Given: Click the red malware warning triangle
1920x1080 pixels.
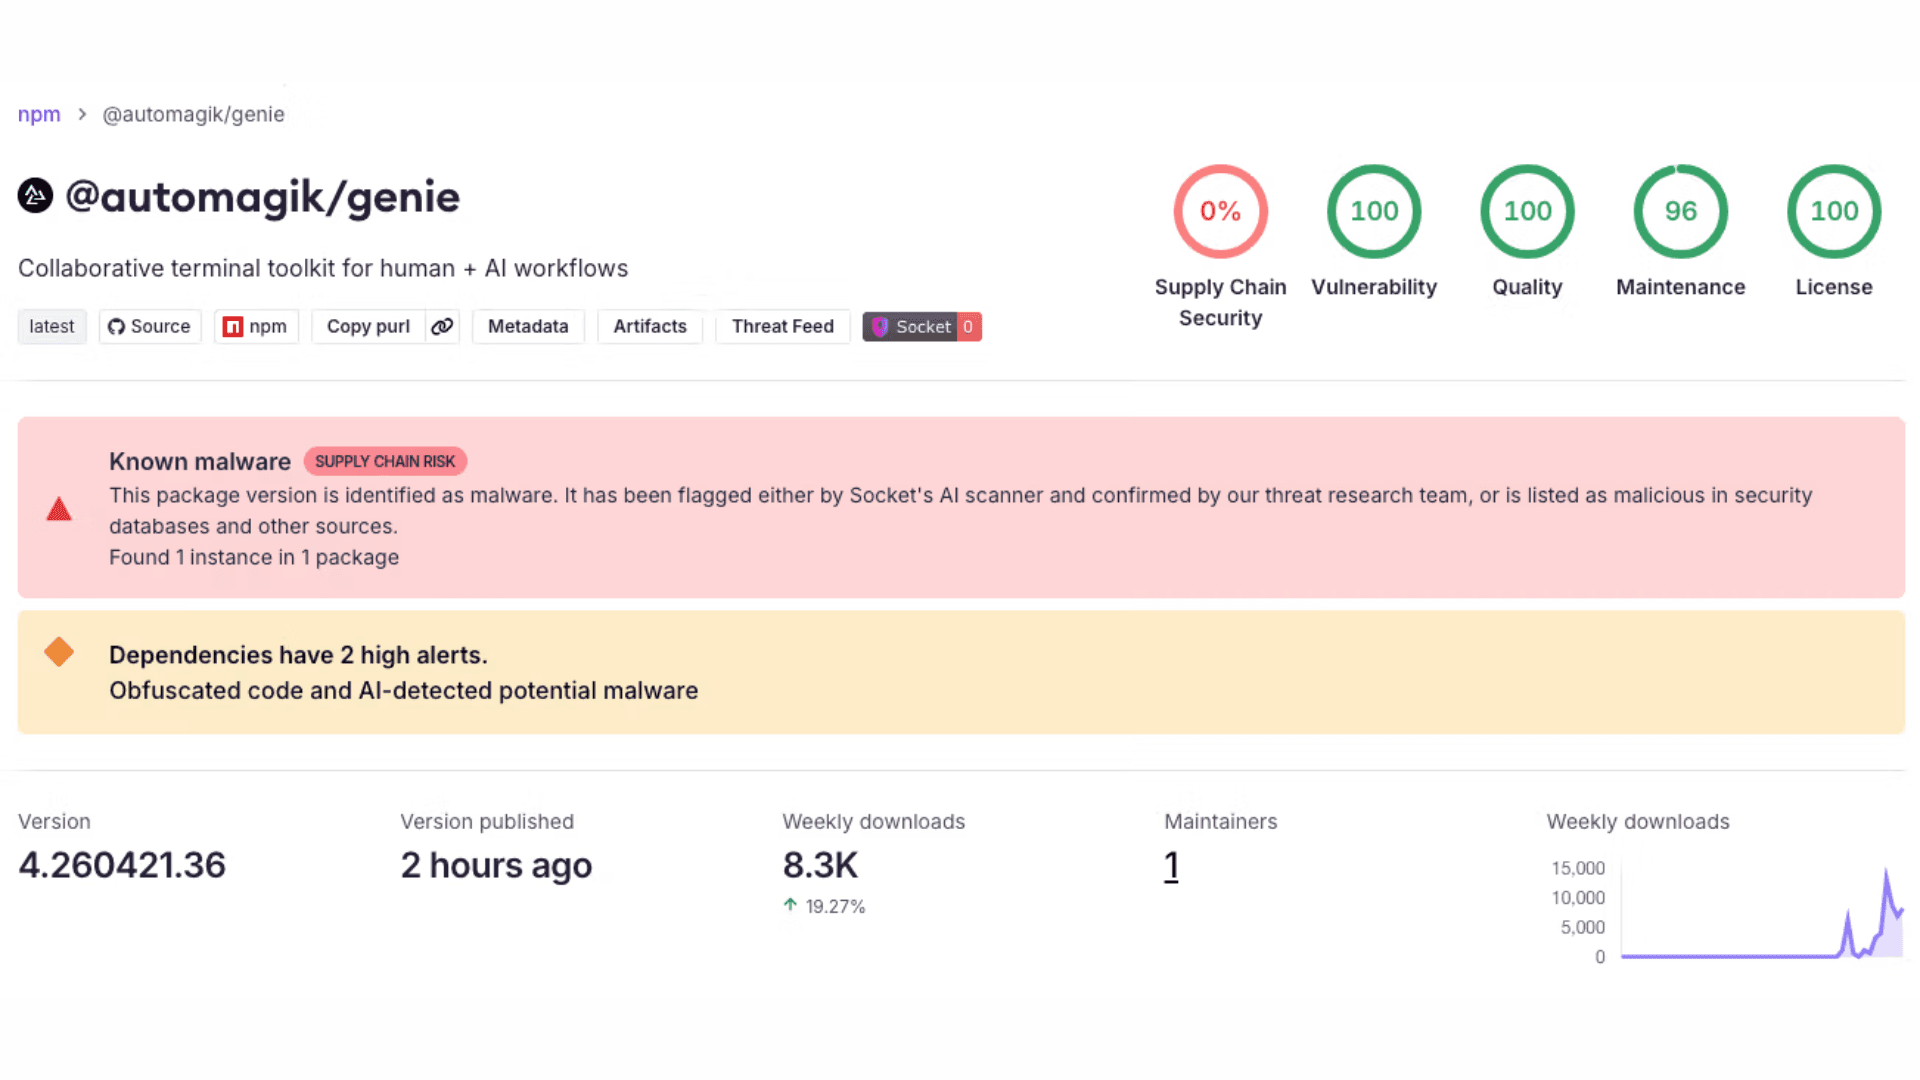Looking at the screenshot, I should (59, 510).
